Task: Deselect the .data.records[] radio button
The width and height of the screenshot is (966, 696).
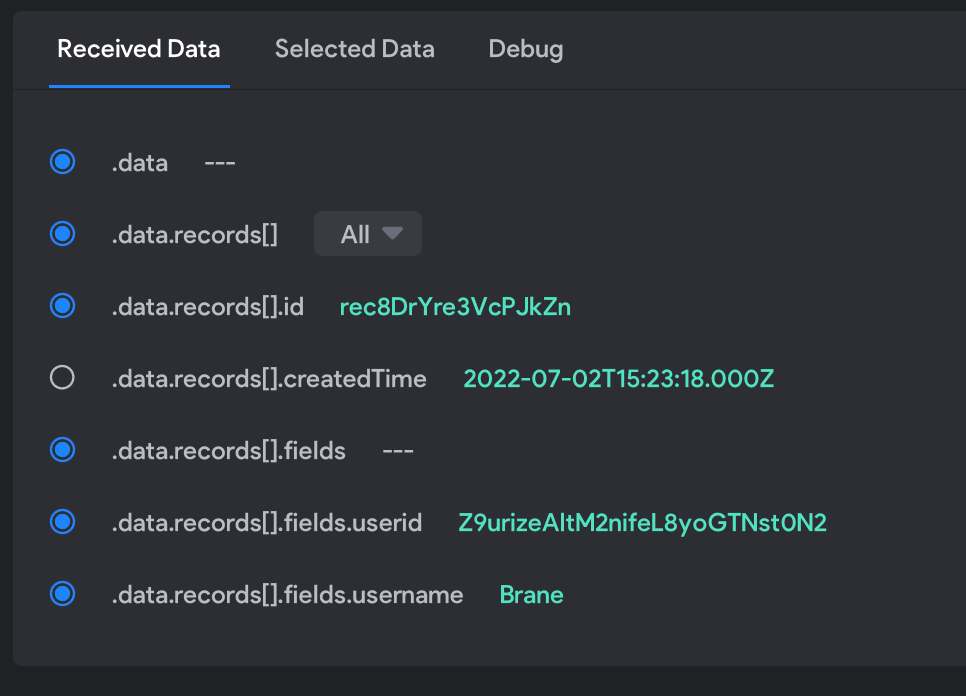Action: point(62,234)
